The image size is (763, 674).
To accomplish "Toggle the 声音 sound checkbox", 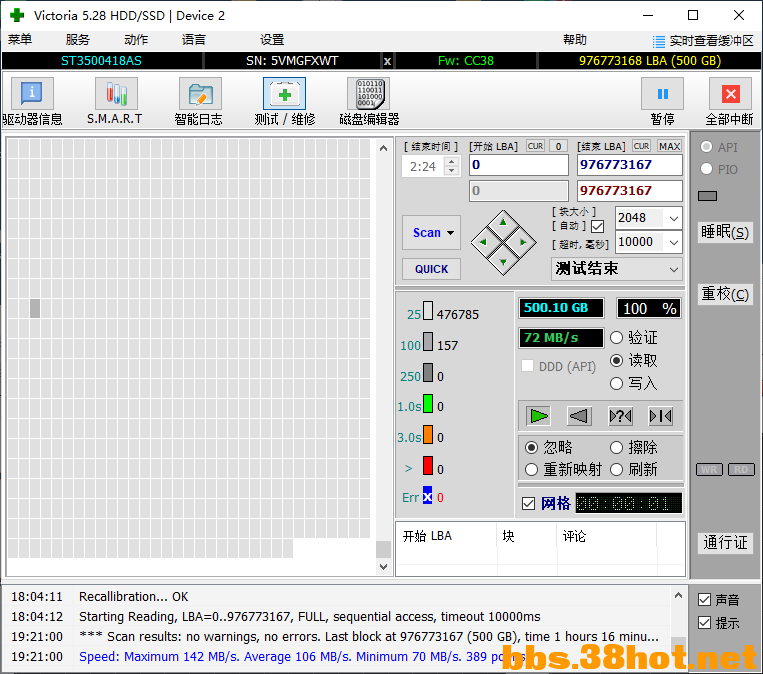I will coord(705,600).
